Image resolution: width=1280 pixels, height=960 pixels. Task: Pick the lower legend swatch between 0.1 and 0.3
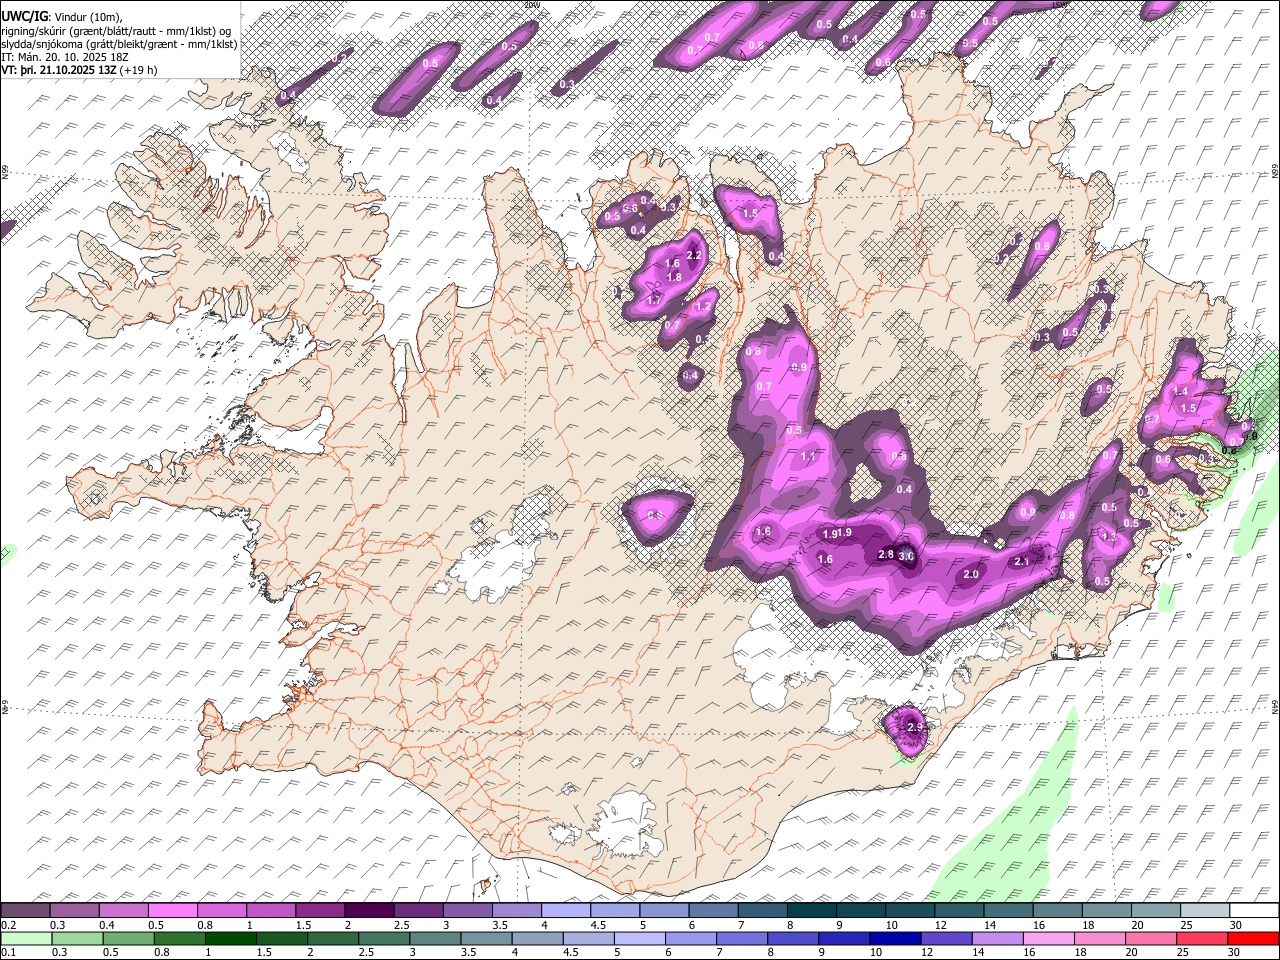[25, 938]
